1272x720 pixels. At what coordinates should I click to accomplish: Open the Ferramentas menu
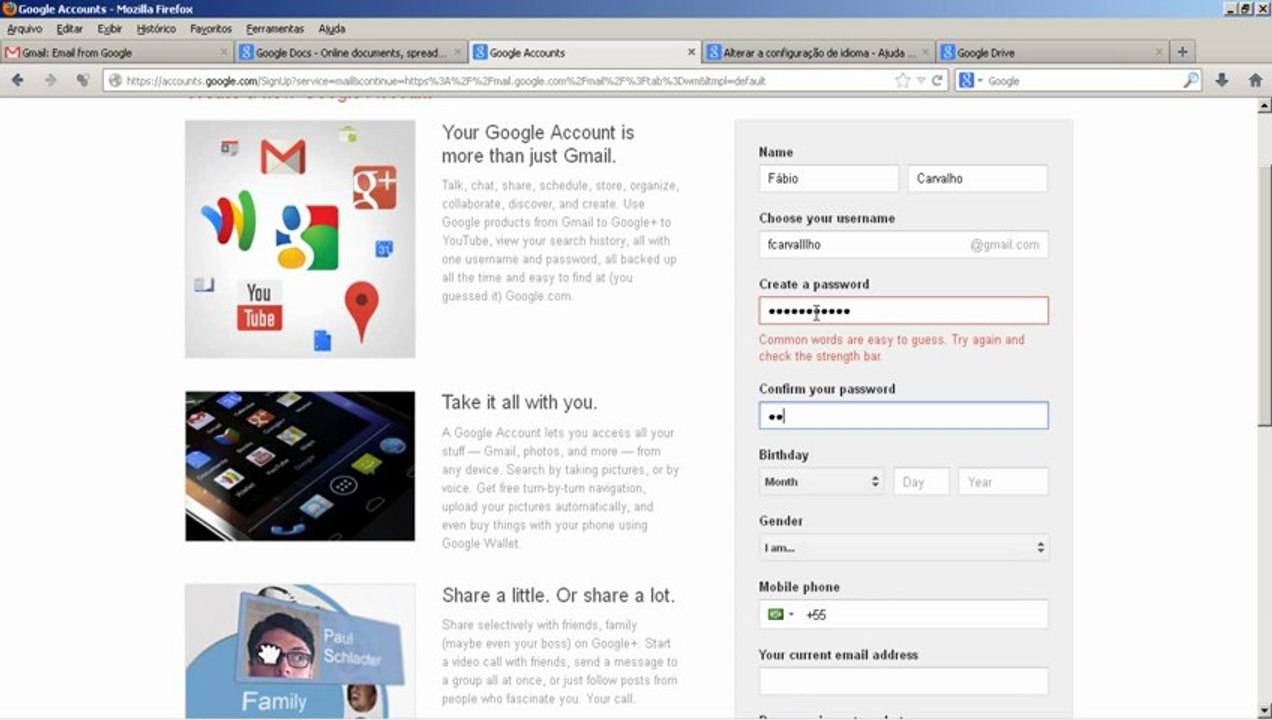pos(276,29)
